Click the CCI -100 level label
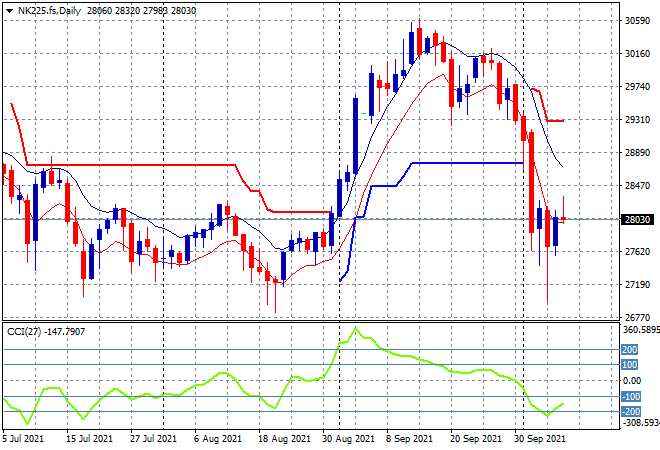This screenshot has width=660, height=450. (x=630, y=397)
